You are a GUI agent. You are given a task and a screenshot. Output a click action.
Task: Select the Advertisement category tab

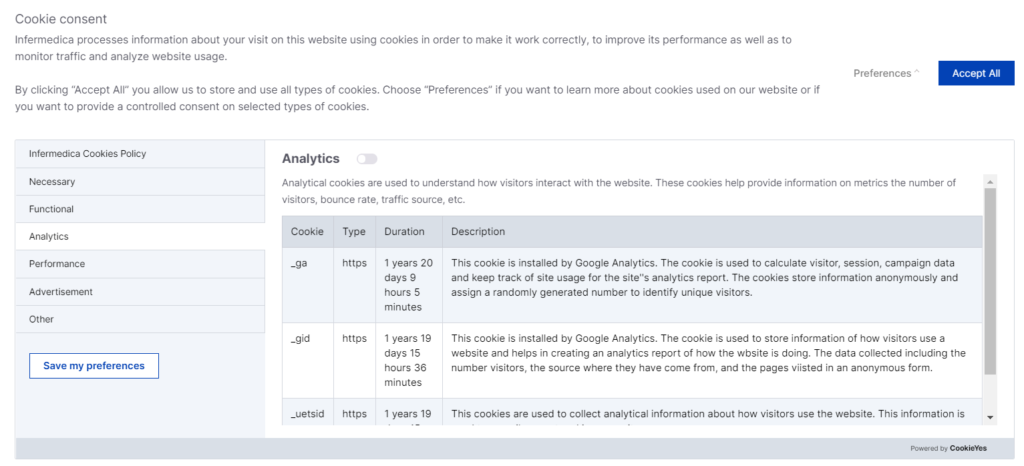[x=140, y=292]
